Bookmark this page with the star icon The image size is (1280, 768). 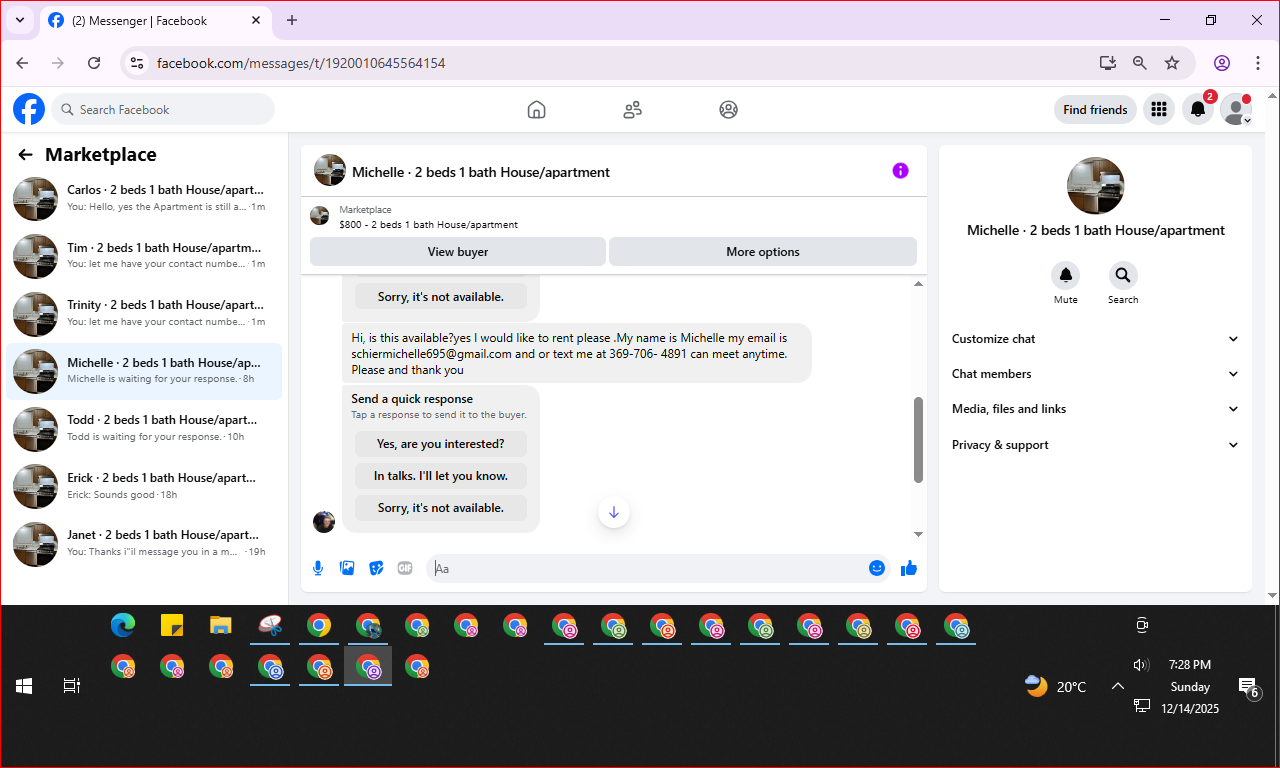coord(1172,63)
